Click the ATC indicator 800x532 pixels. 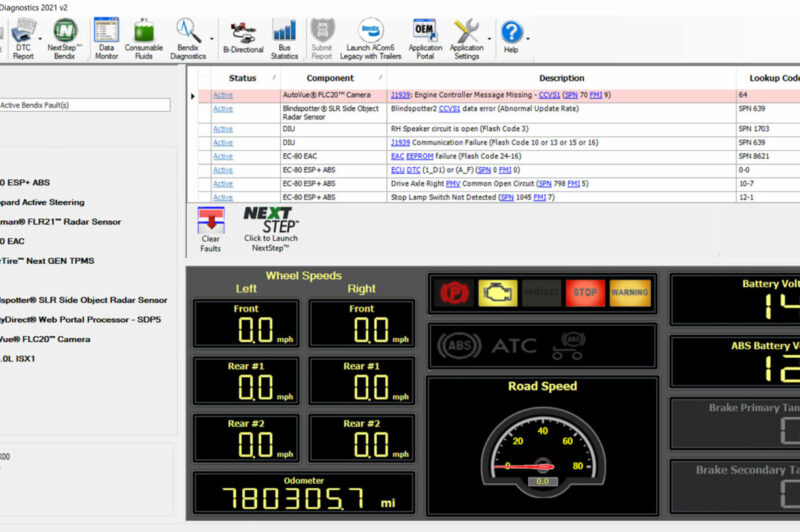[x=514, y=346]
